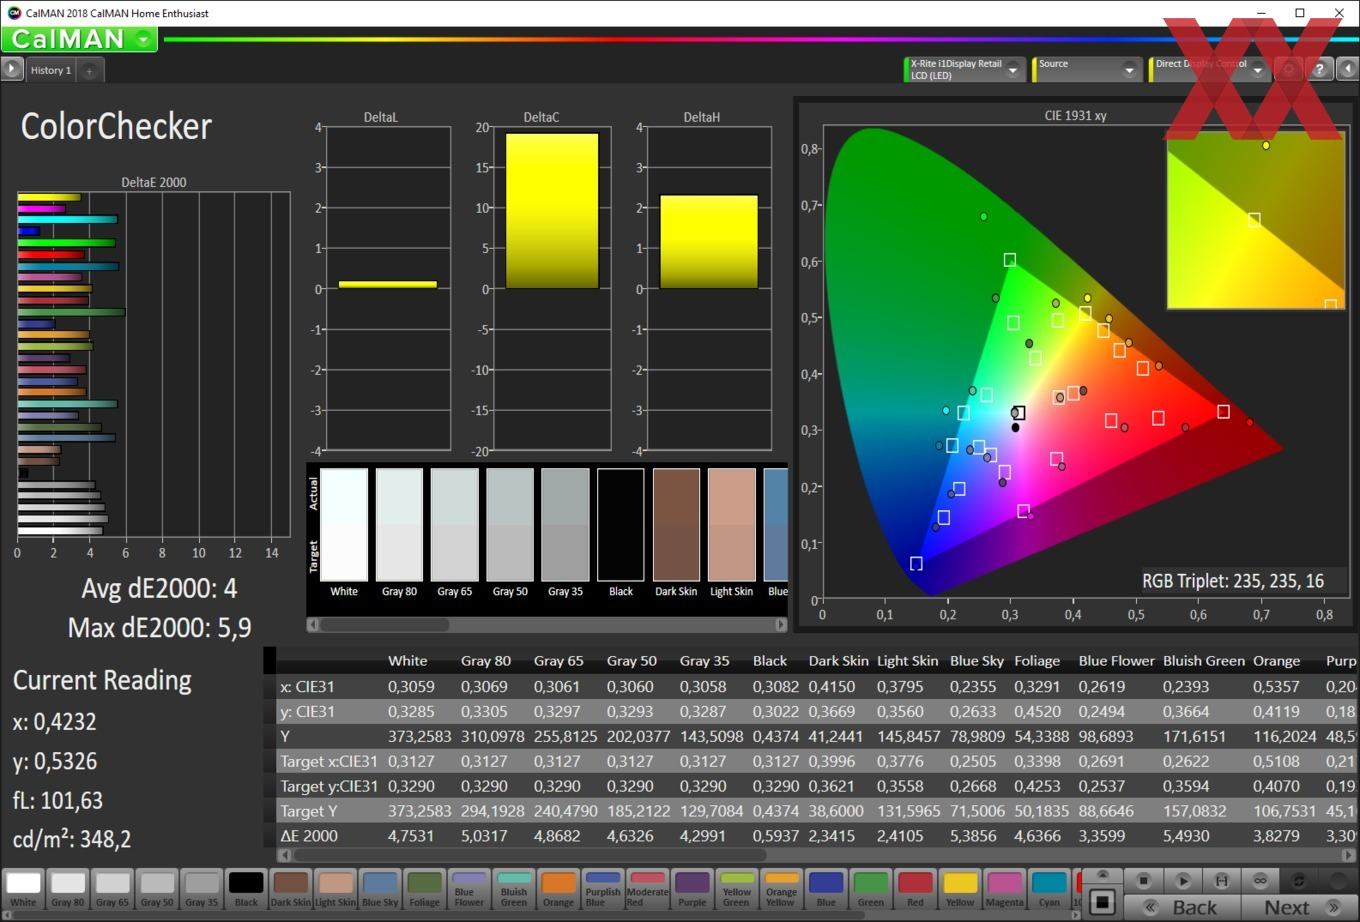Collapse side panel with left arrow icon
Screen dimensions: 1360x922
point(1347,69)
